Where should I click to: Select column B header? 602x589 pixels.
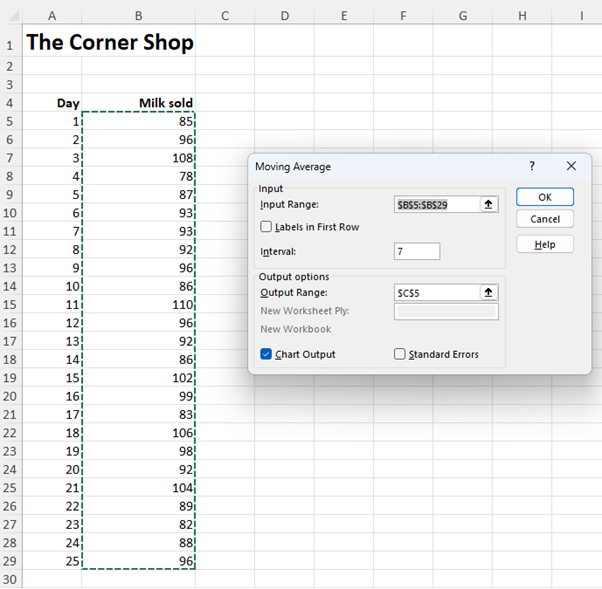(x=138, y=15)
